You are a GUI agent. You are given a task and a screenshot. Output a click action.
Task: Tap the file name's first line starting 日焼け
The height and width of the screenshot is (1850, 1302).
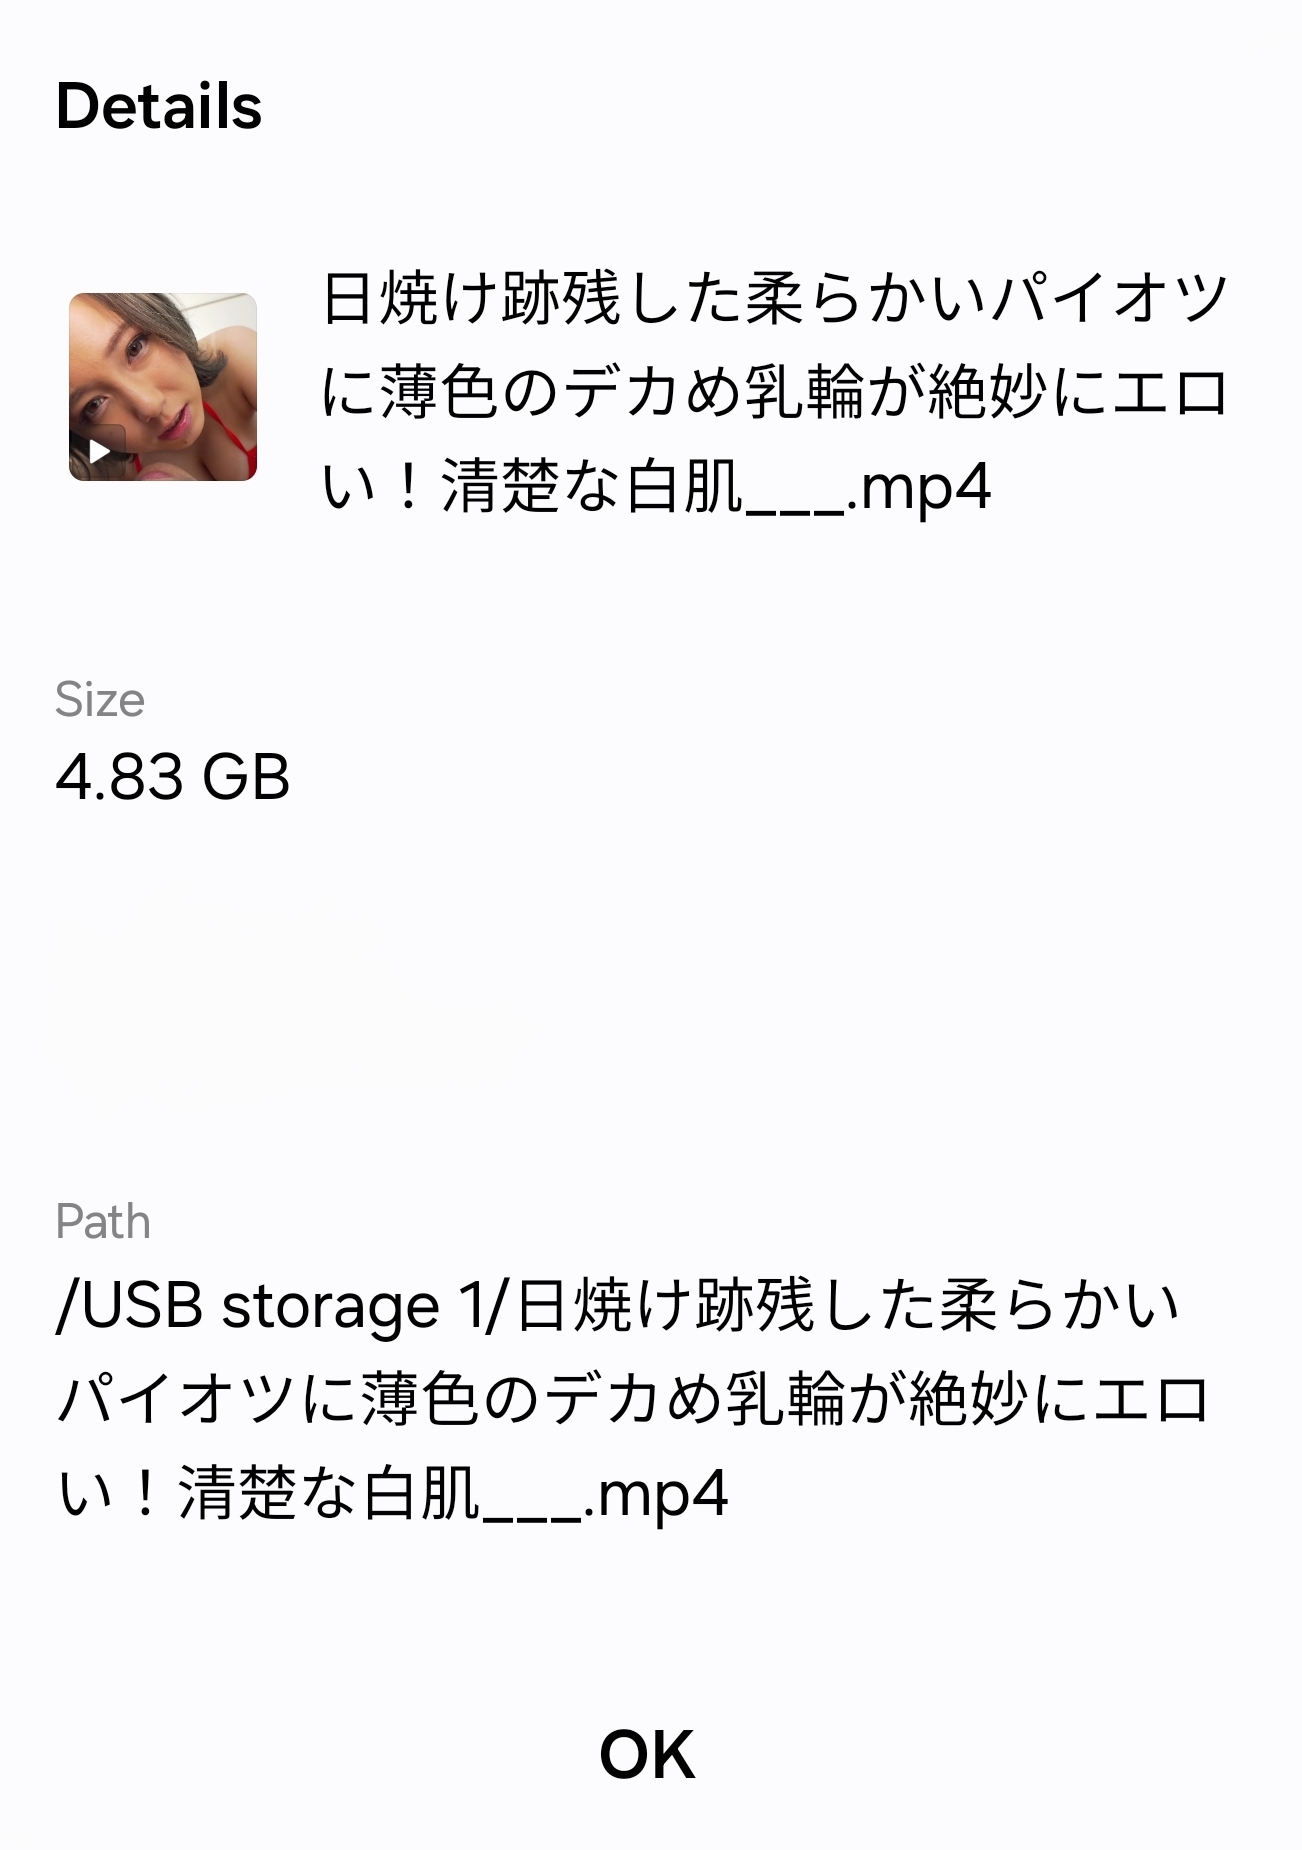click(775, 298)
